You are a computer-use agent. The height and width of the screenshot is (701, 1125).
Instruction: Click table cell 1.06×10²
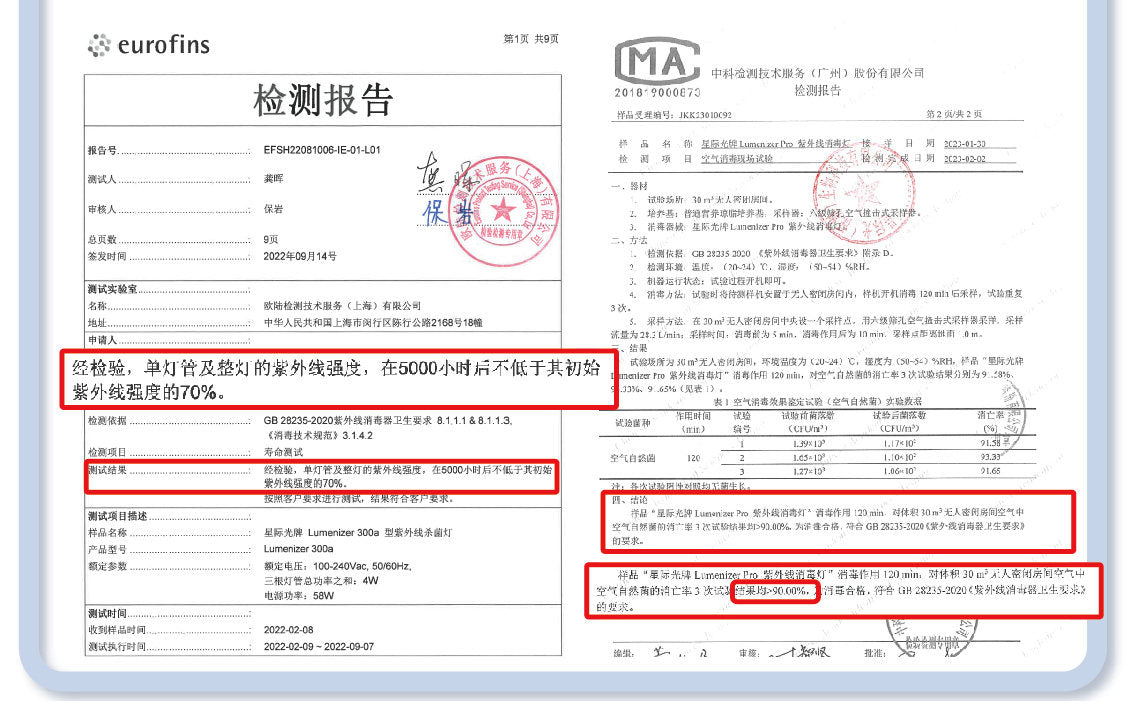tap(900, 471)
